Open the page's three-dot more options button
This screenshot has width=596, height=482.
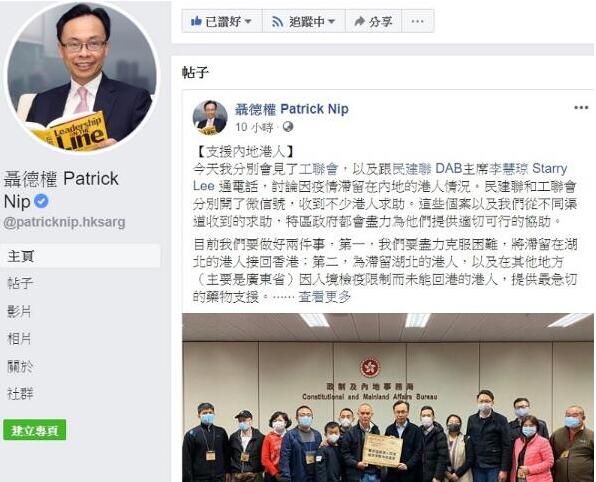[417, 21]
